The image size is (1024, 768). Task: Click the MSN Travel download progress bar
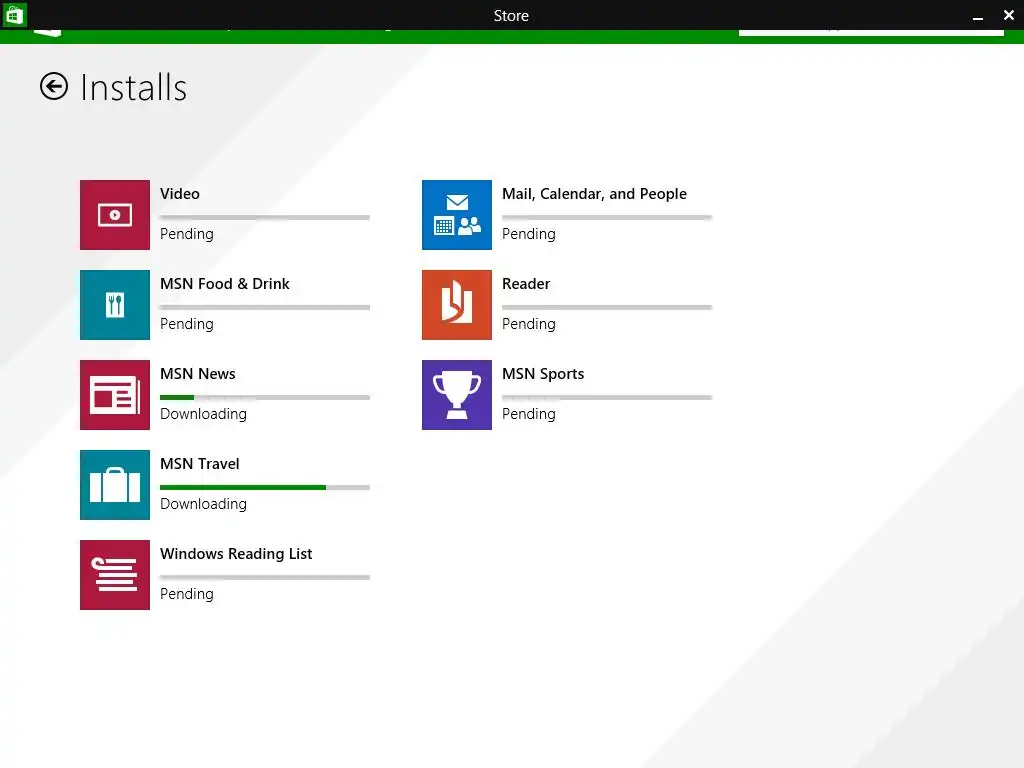[x=265, y=488]
